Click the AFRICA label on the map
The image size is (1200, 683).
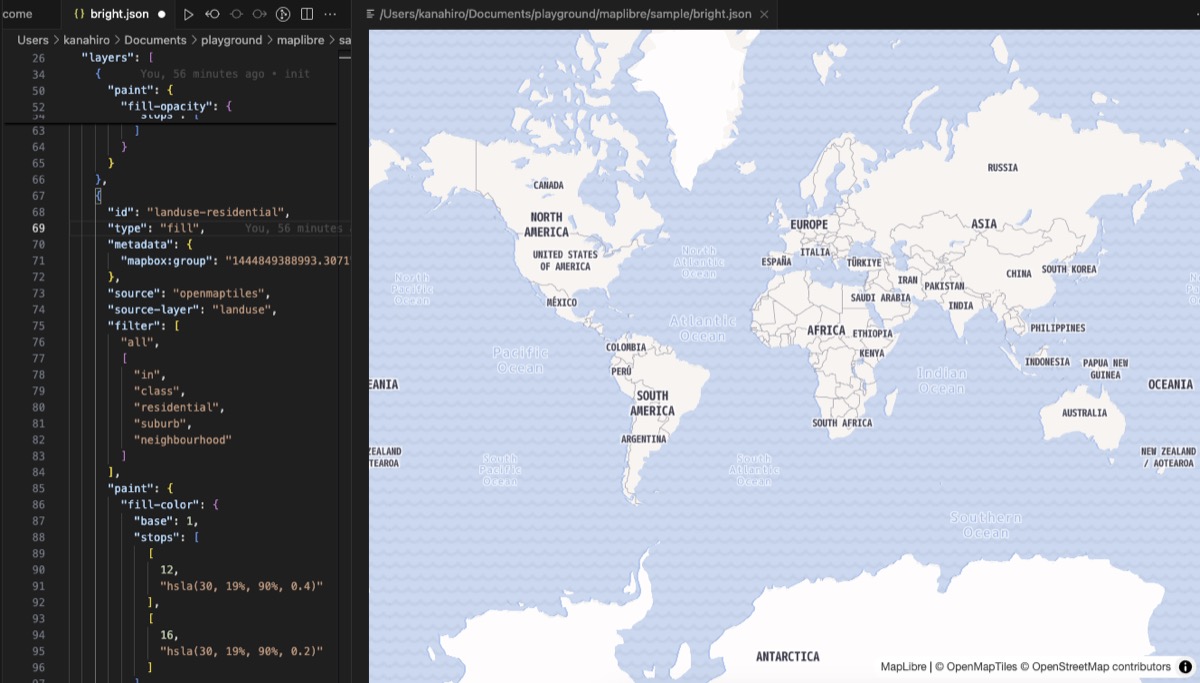pyautogui.click(x=826, y=330)
